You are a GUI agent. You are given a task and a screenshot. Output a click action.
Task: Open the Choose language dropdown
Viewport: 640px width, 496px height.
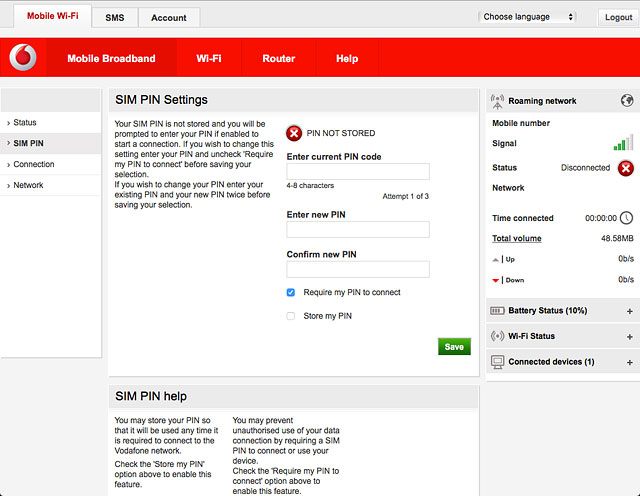tap(527, 17)
